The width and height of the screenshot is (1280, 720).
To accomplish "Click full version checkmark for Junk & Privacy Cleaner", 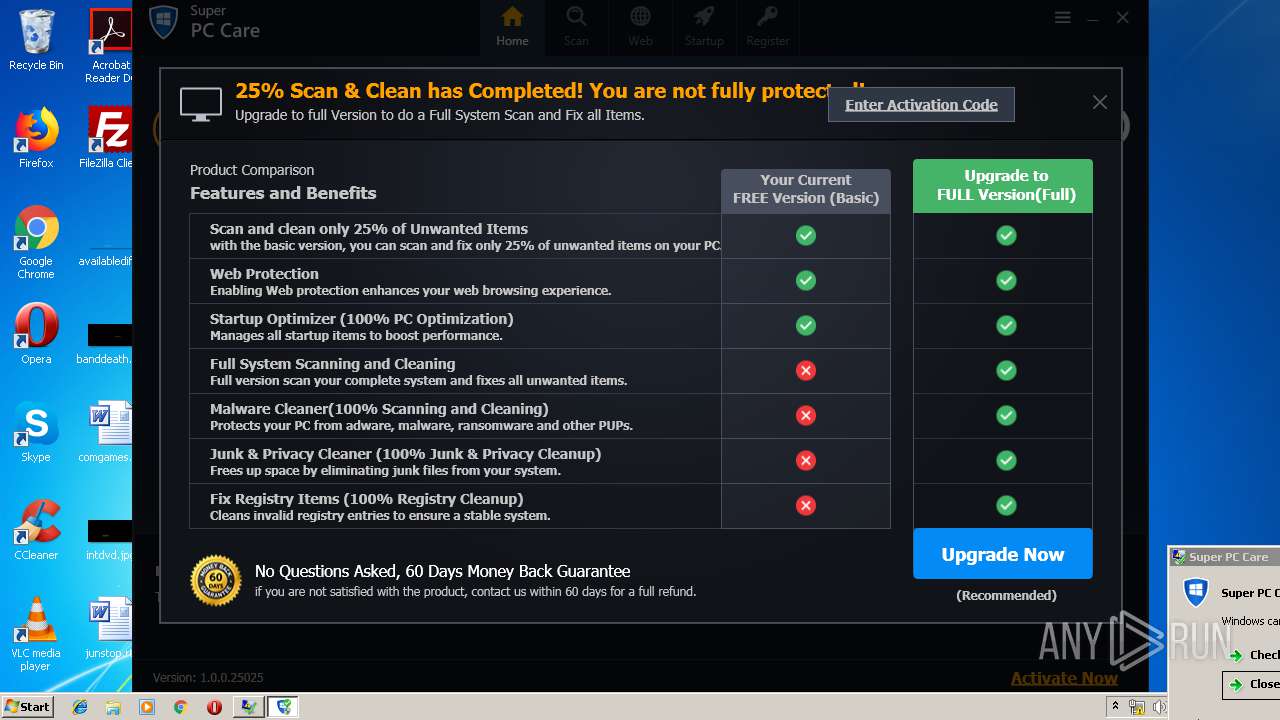I will (1006, 461).
